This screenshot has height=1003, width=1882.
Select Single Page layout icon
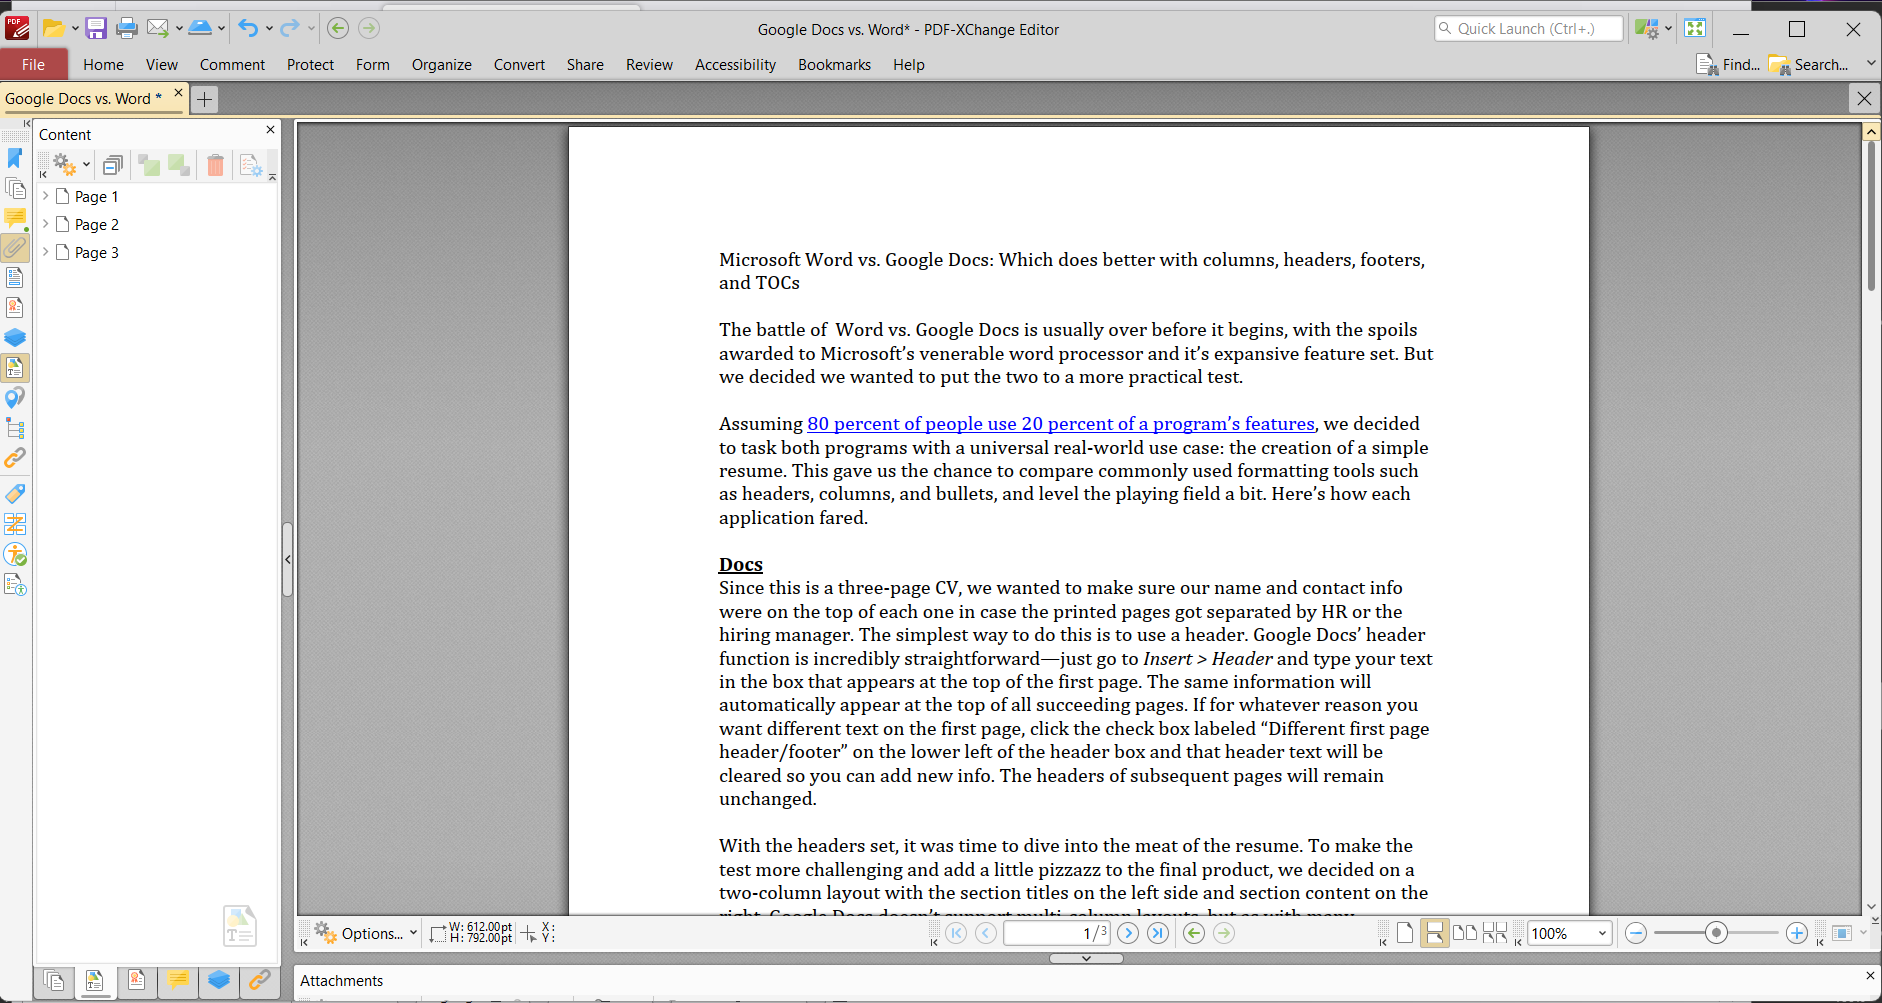[1405, 933]
